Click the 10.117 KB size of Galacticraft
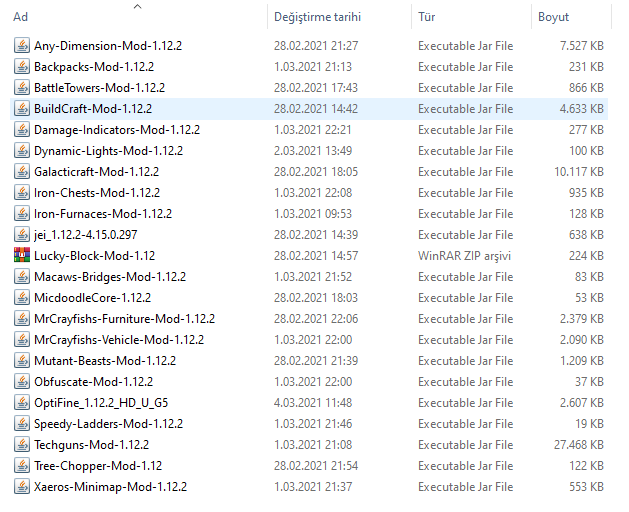Viewport: 629px width, 512px height. pyautogui.click(x=578, y=172)
